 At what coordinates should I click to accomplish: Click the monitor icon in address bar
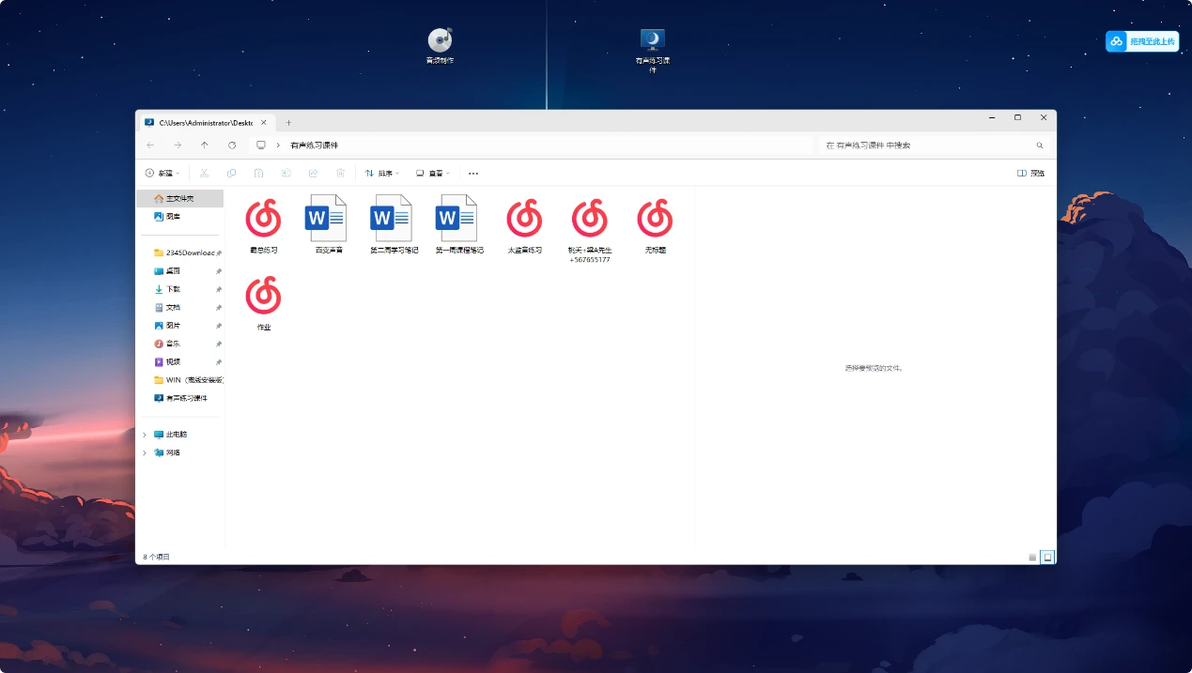pos(261,145)
